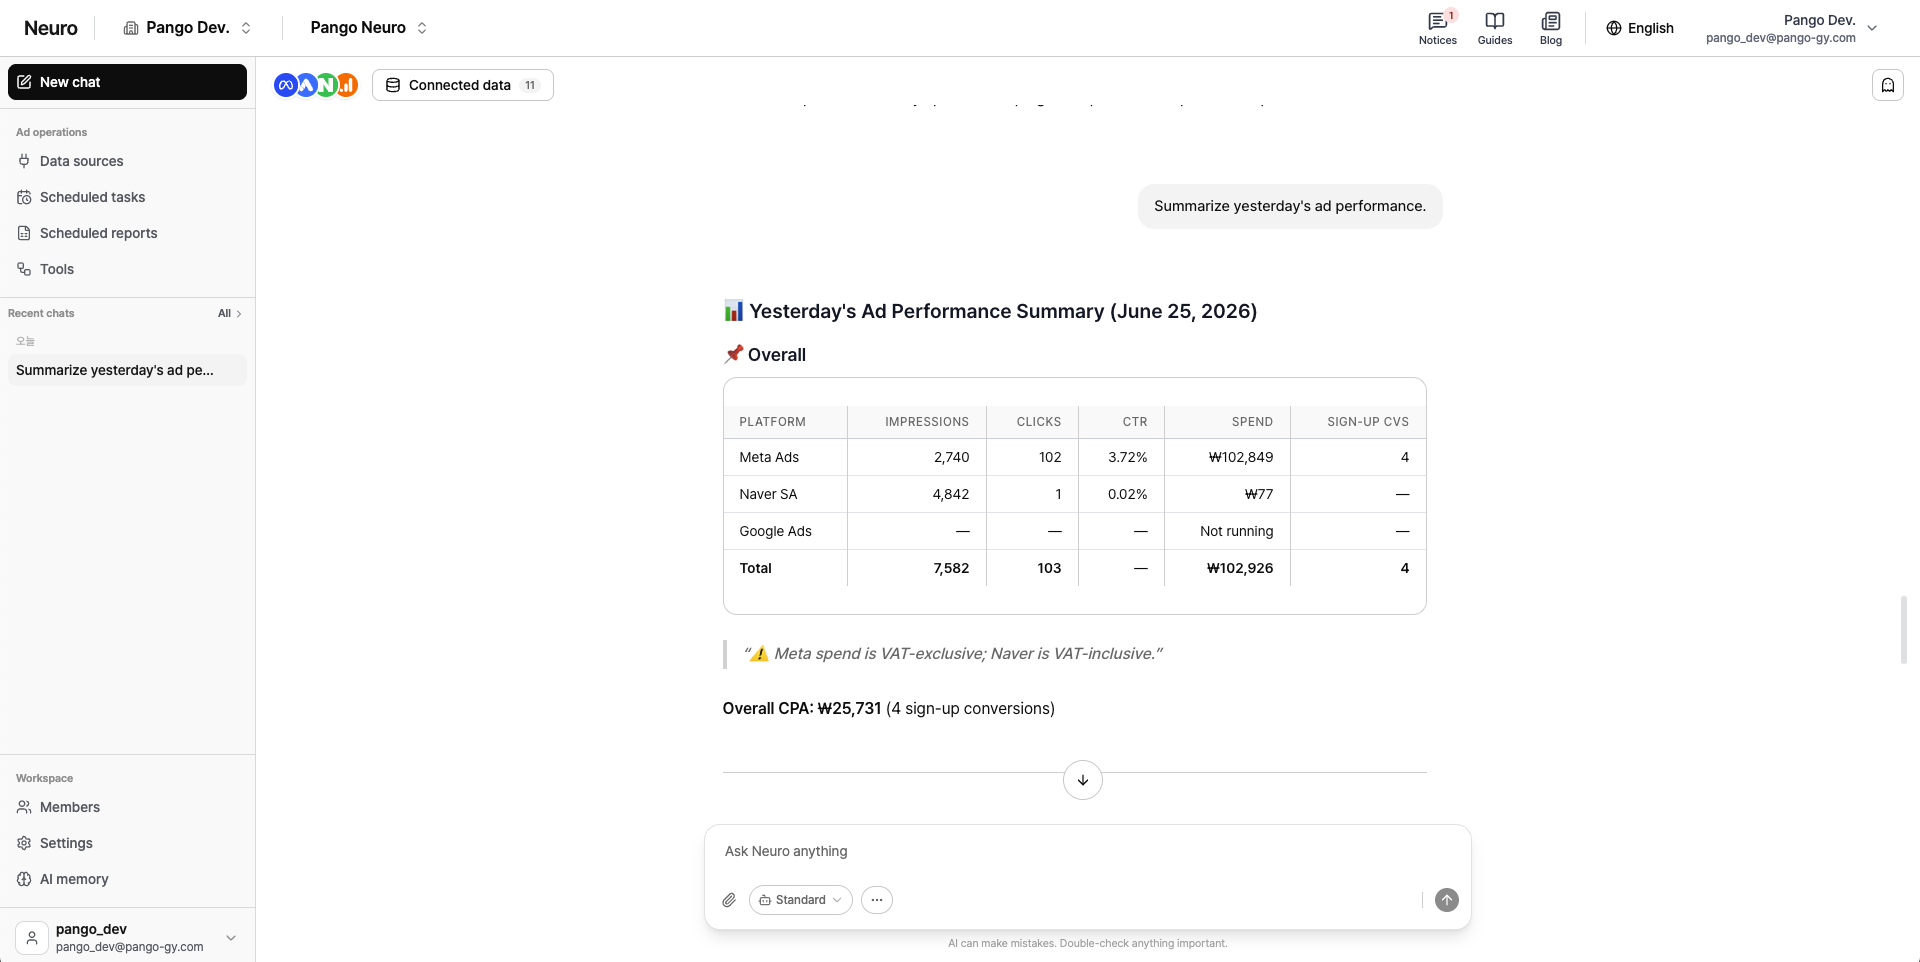The width and height of the screenshot is (1920, 962).
Task: Click the send arrow button
Action: pyautogui.click(x=1446, y=900)
